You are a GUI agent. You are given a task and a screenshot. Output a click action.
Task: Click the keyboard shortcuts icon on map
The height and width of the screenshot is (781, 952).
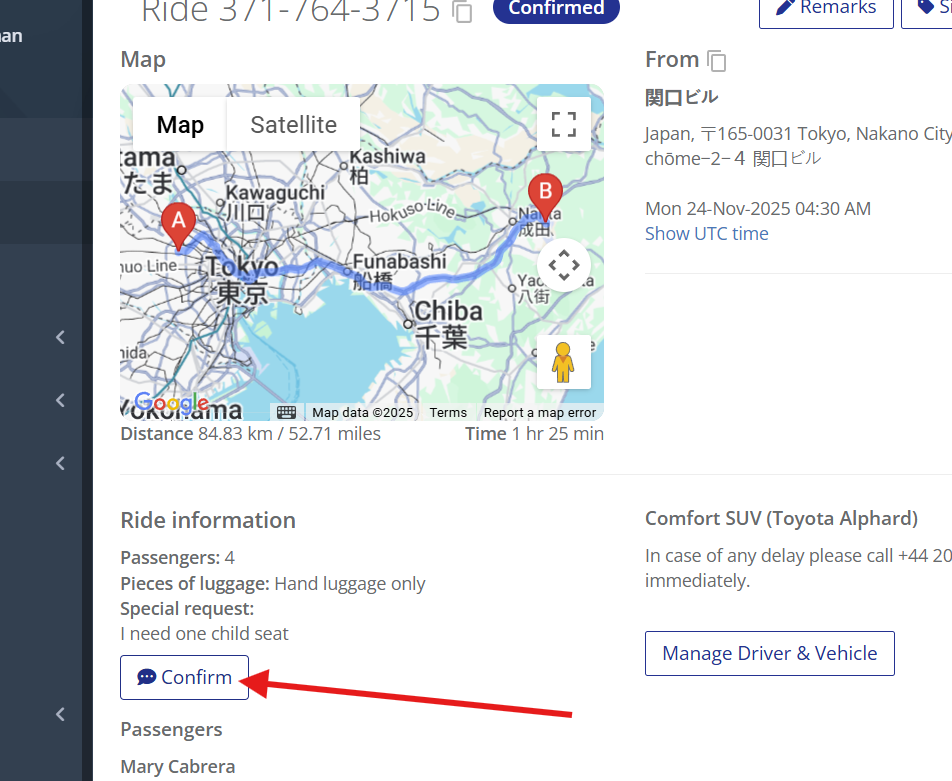pyautogui.click(x=287, y=412)
